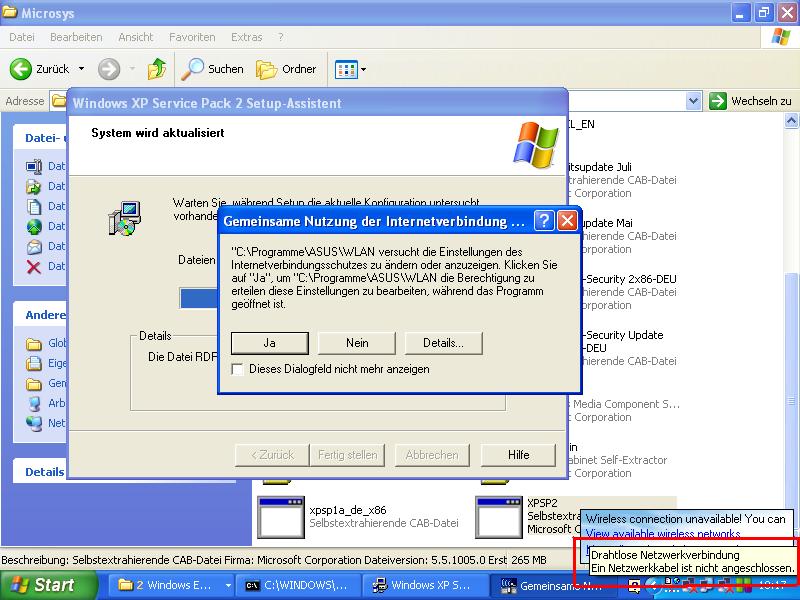Click the Details... button in dialog
800x600 pixels.
click(443, 343)
